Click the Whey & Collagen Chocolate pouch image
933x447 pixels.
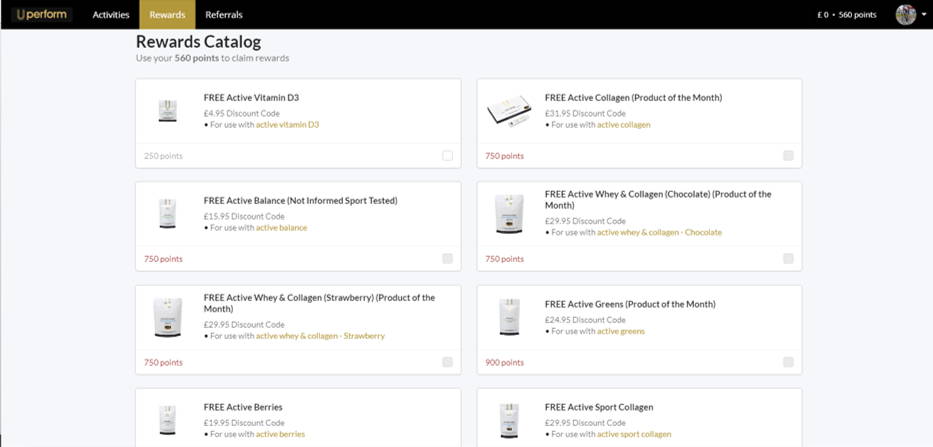509,214
